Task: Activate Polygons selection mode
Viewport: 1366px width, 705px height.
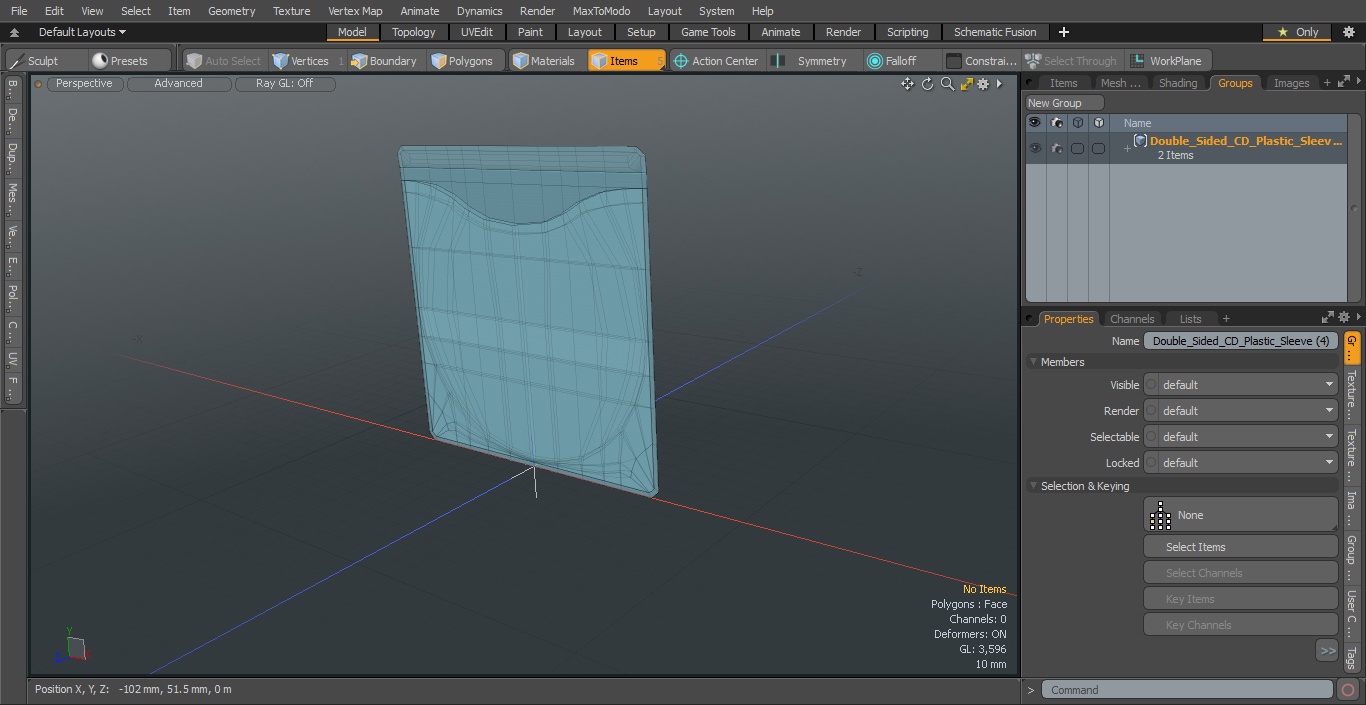Action: point(462,61)
